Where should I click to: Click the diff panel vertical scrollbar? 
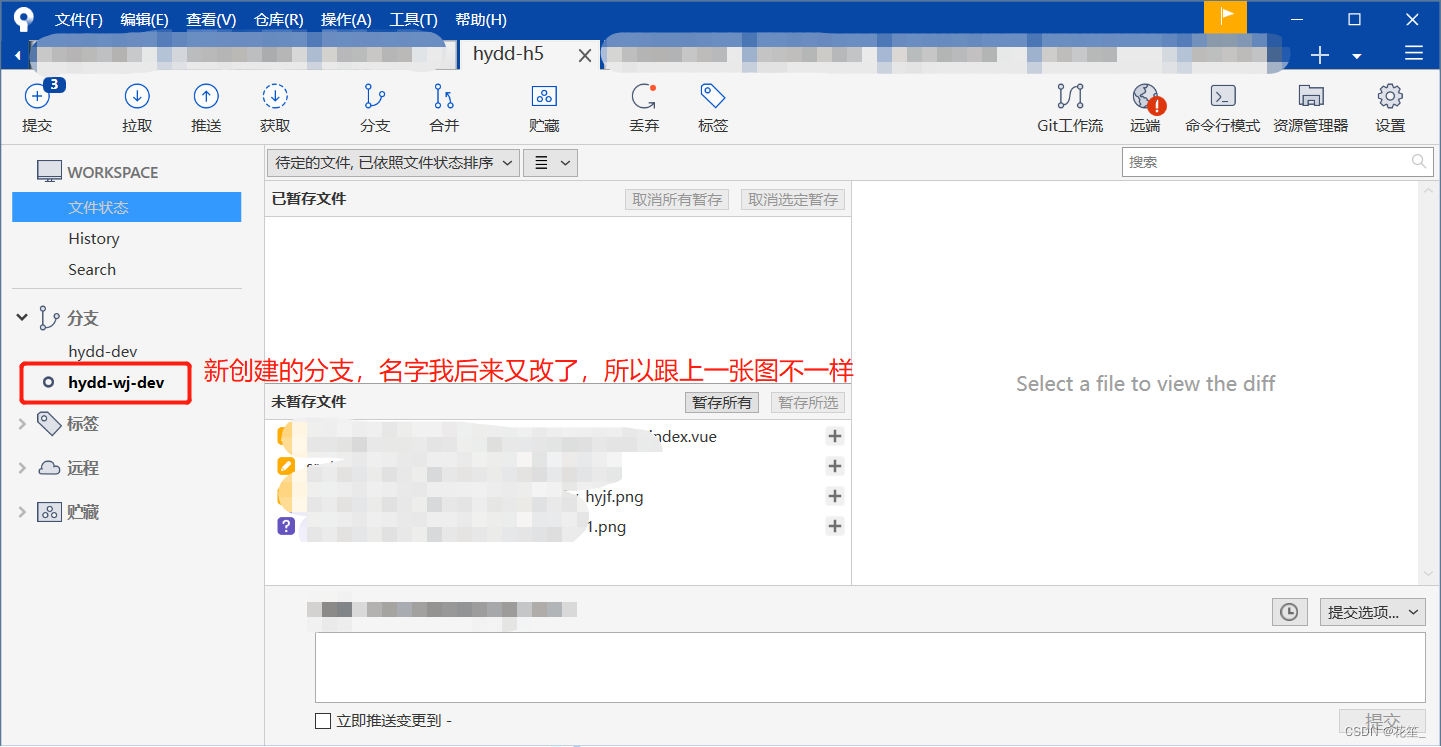tap(1428, 383)
